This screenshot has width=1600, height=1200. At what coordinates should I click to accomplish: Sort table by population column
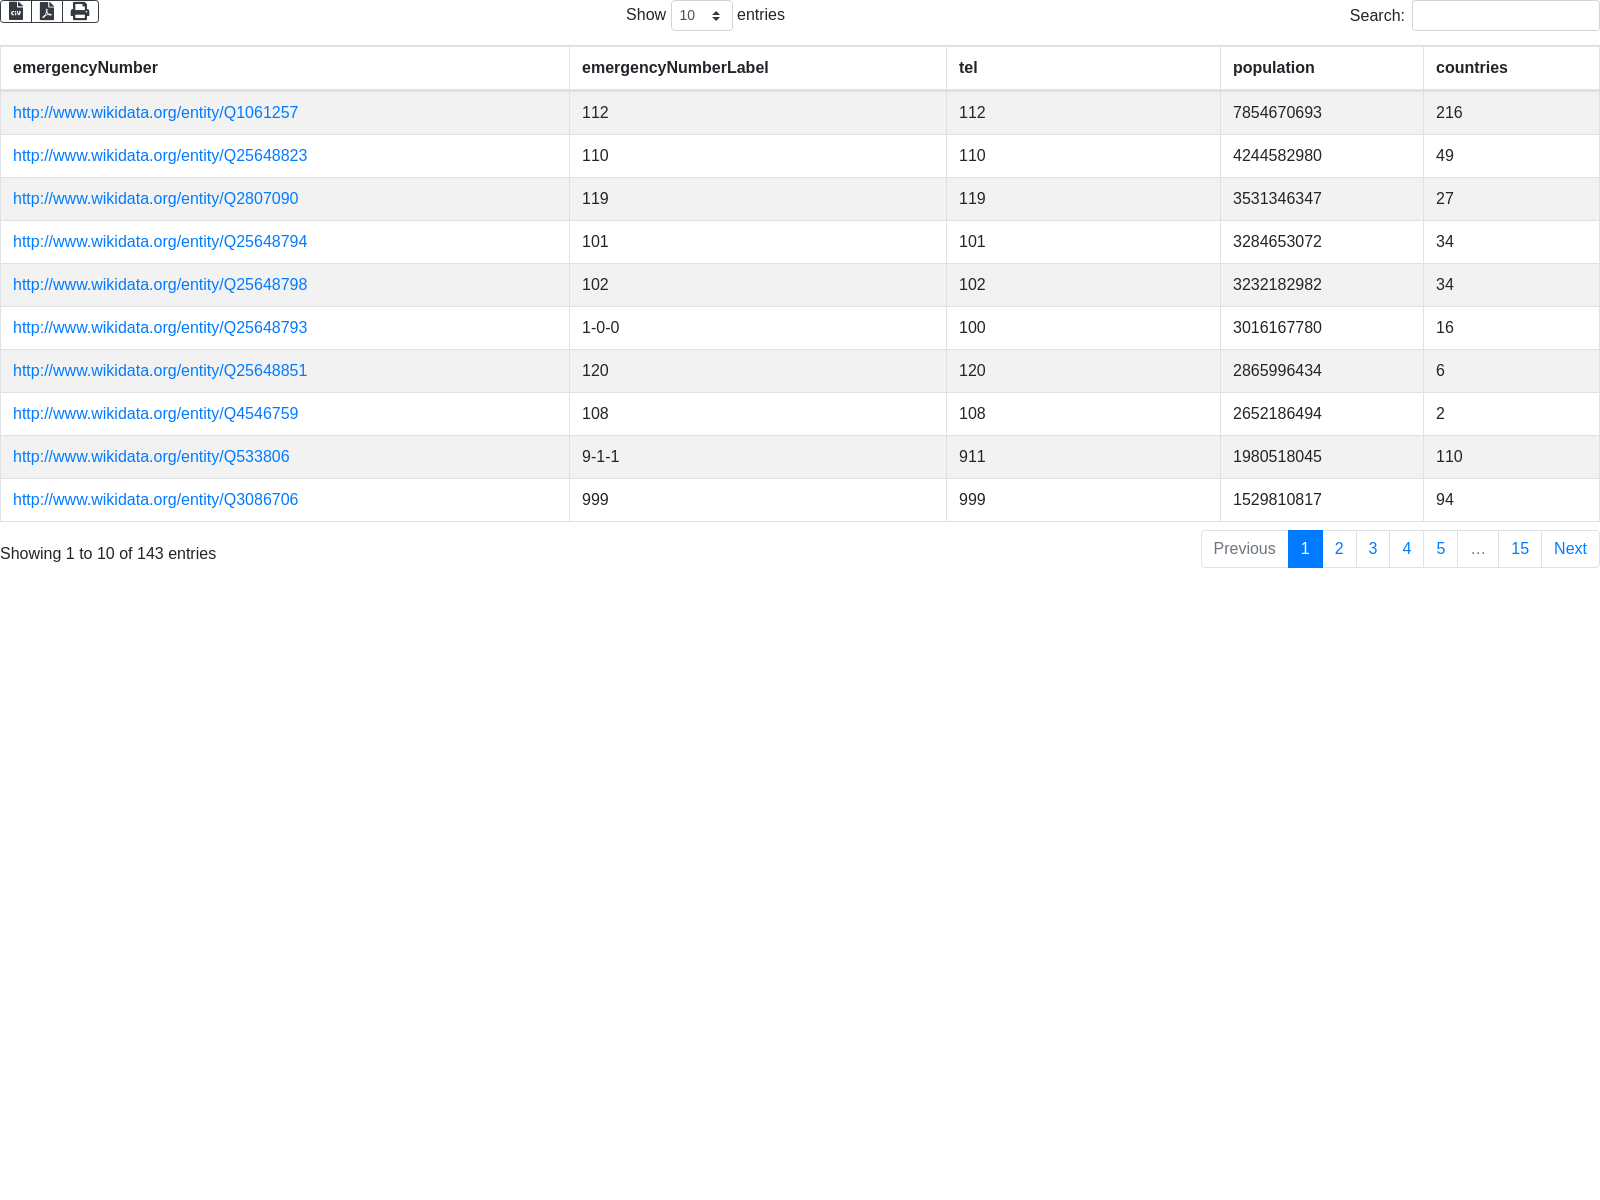click(x=1273, y=68)
